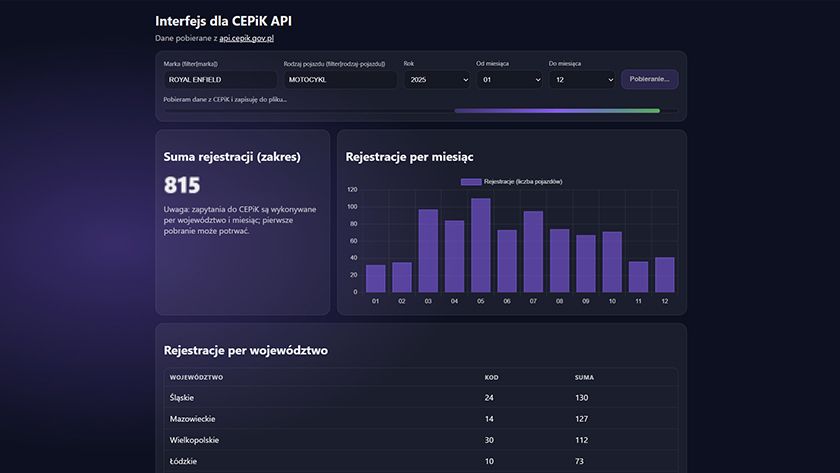Click the Rodzaj pojazdu field with MOTOCYKL

tap(340, 80)
